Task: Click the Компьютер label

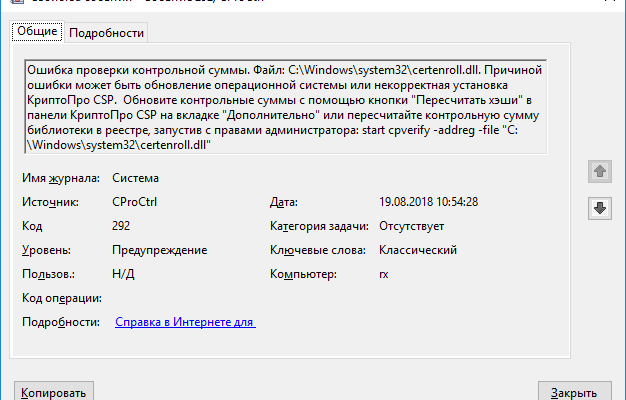Action: click(303, 274)
